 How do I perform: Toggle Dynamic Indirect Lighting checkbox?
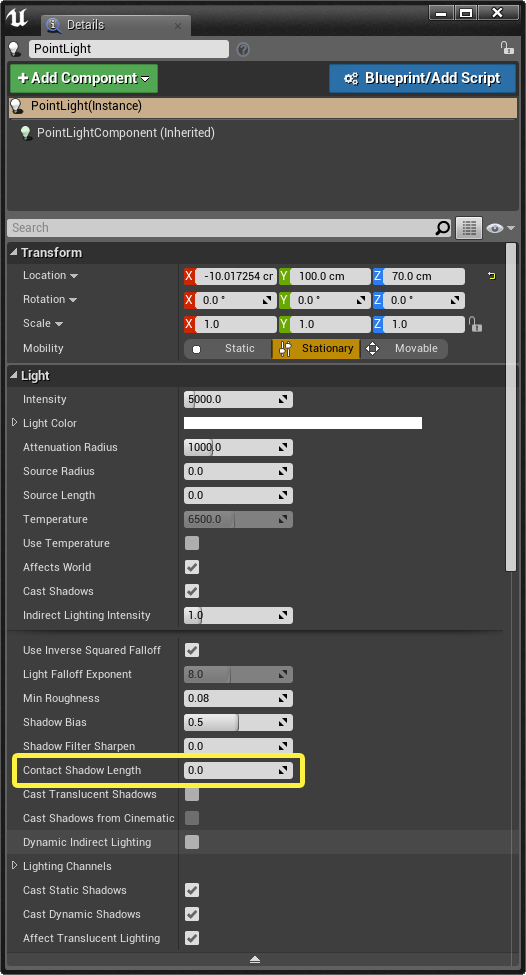tap(192, 842)
